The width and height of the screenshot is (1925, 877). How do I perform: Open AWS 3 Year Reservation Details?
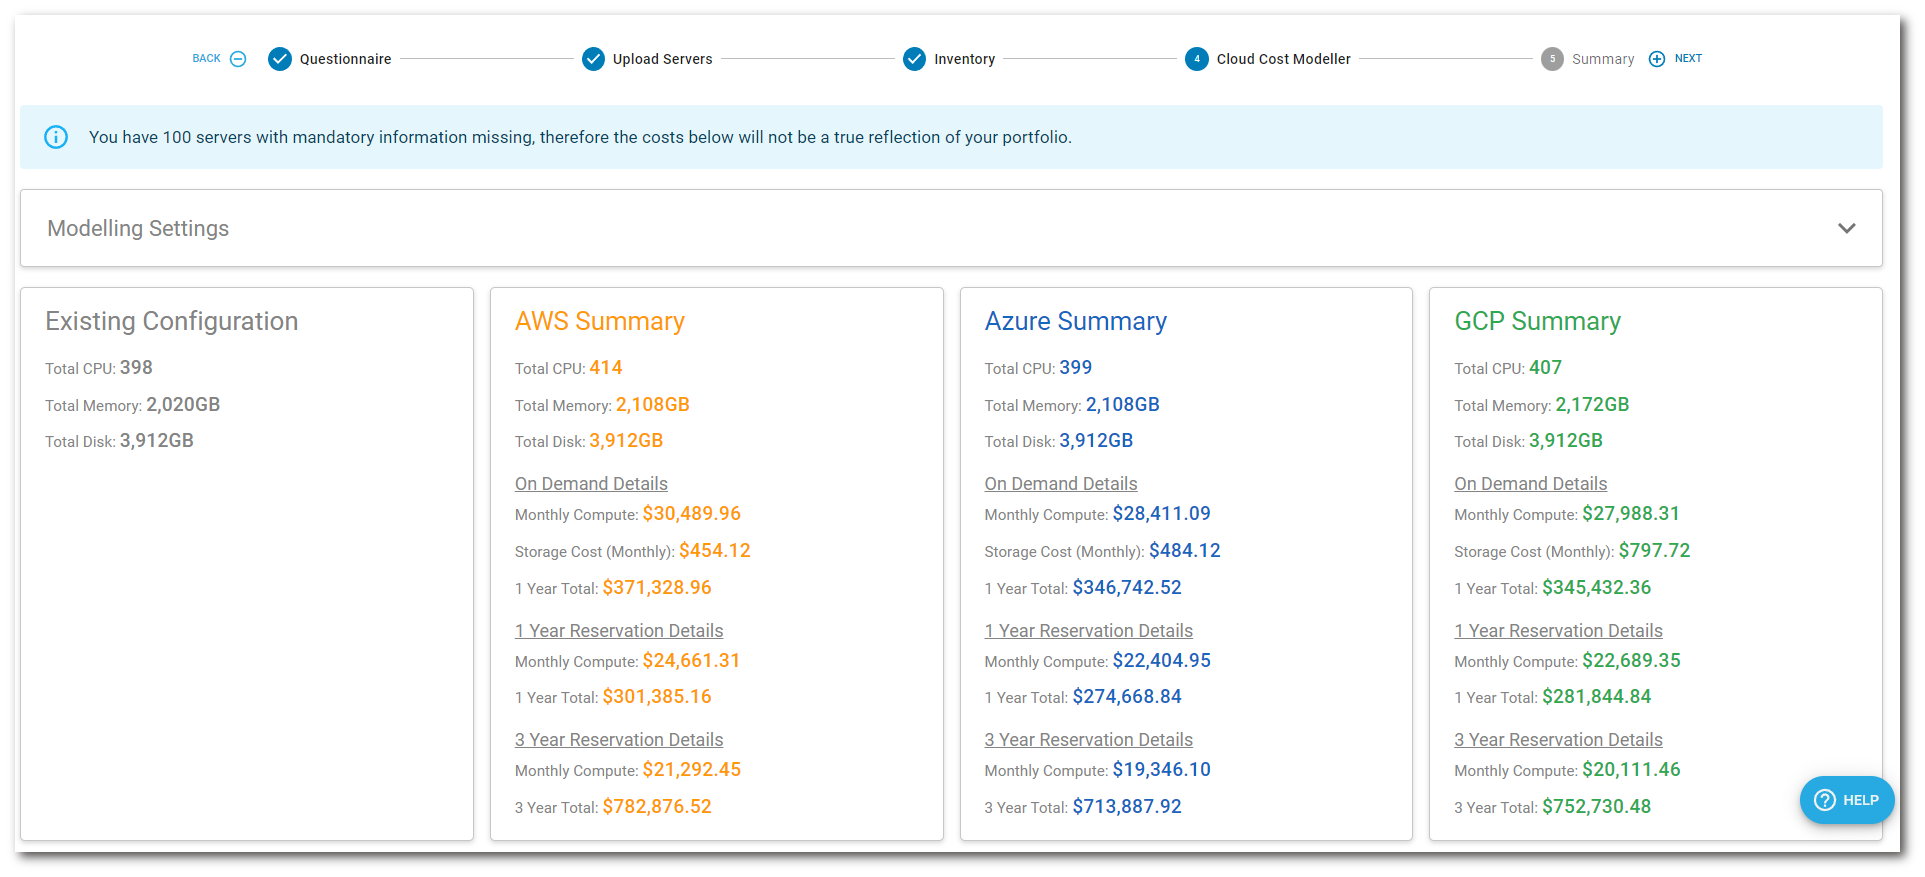619,740
